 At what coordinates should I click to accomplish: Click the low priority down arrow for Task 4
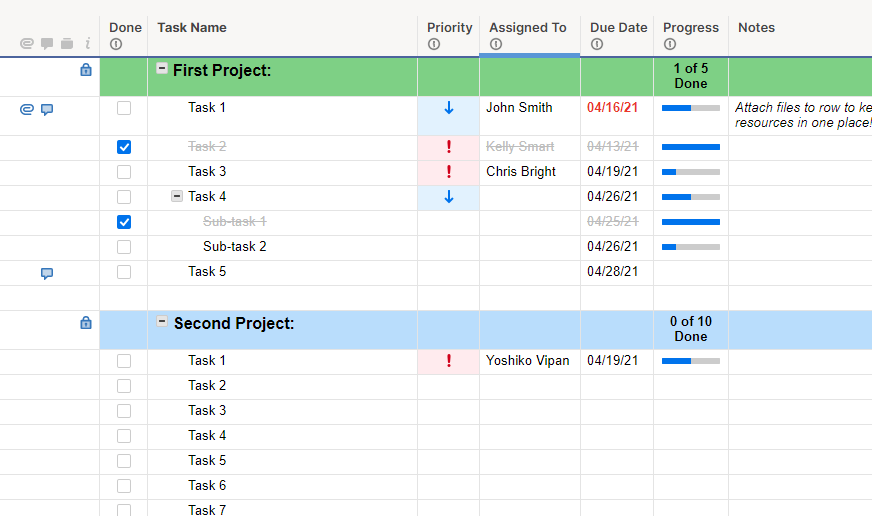point(449,197)
